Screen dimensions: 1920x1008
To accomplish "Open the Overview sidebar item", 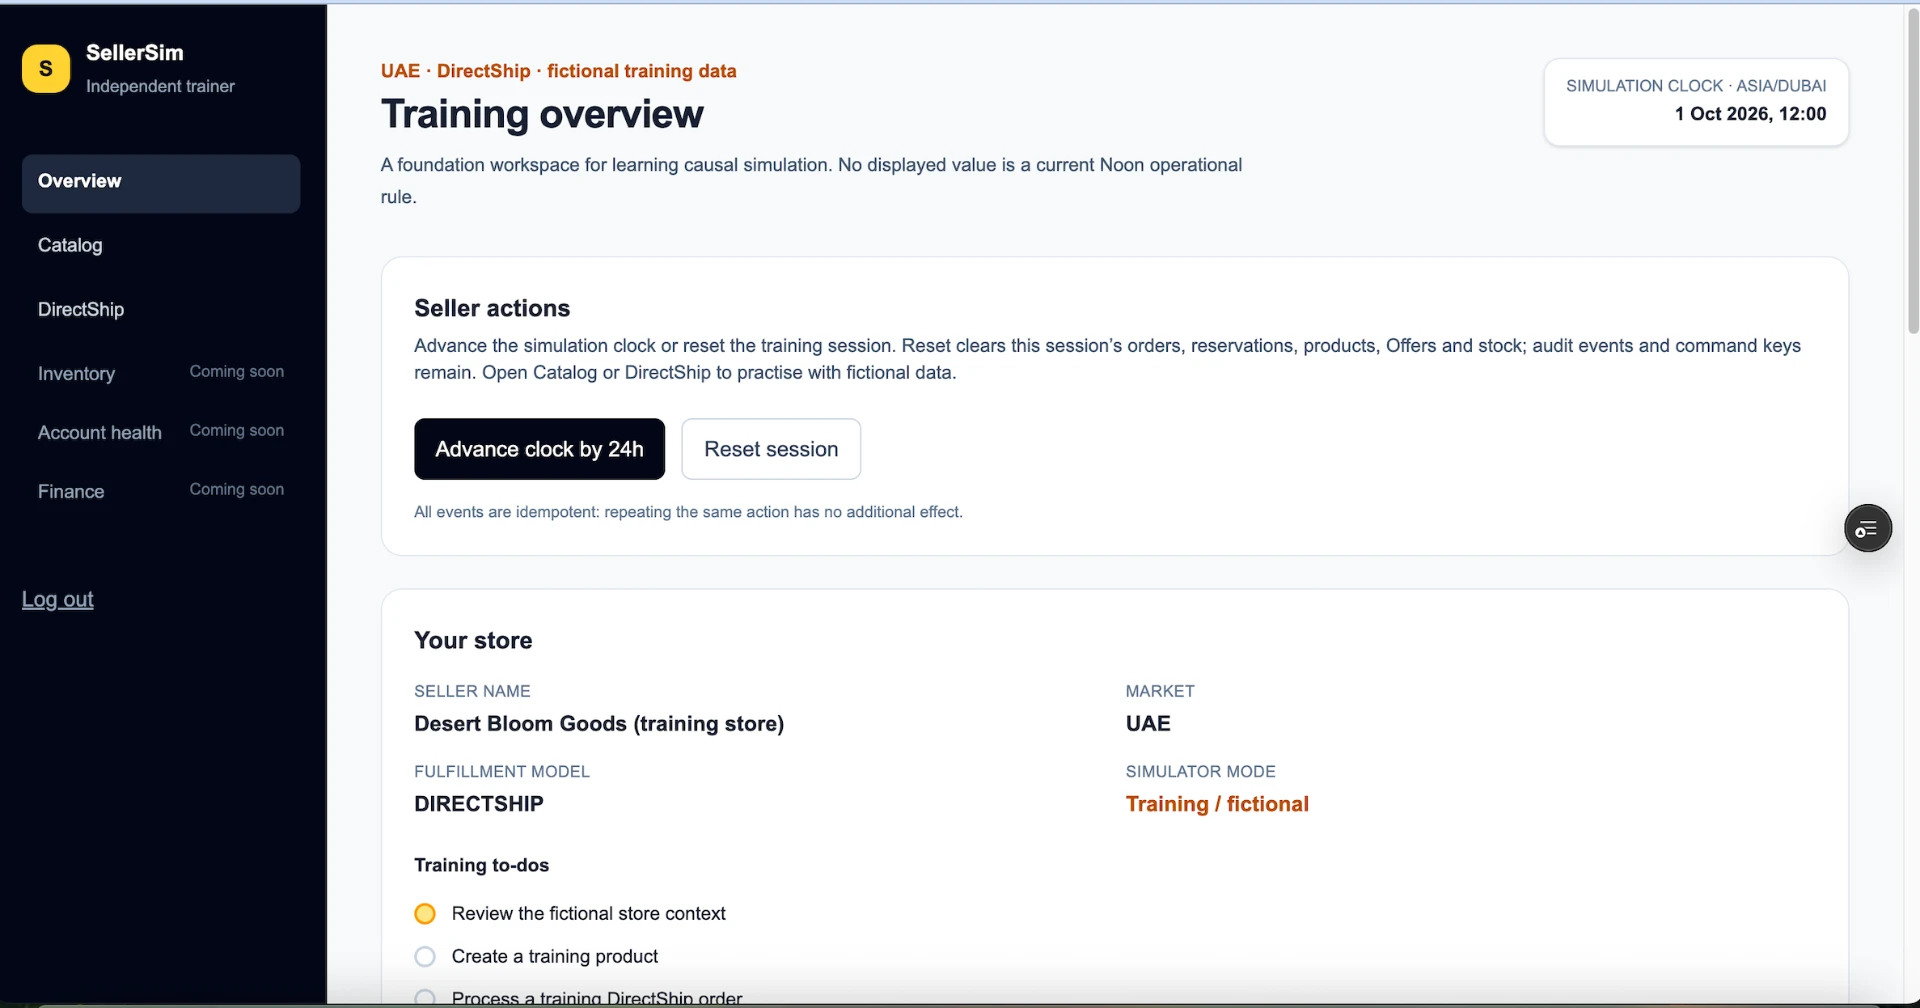I will (x=161, y=183).
